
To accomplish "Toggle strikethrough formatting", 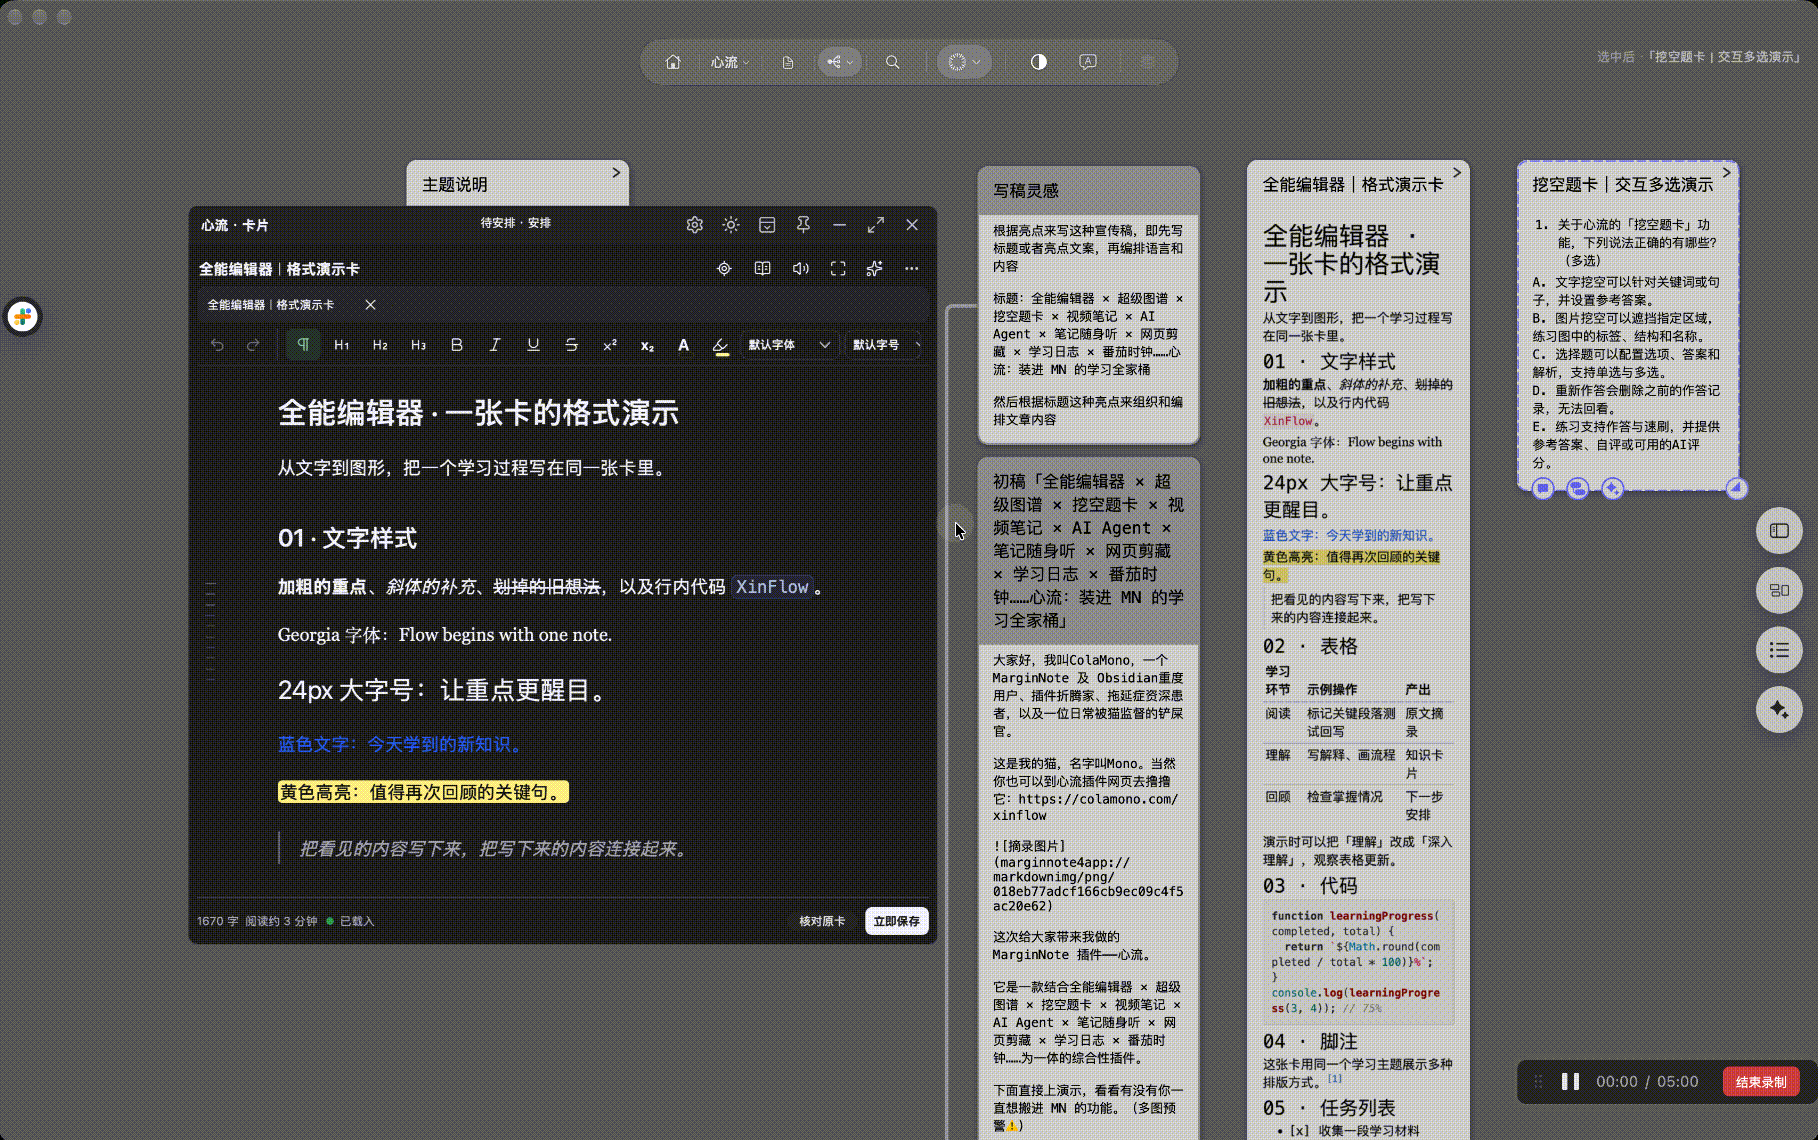I will 571,345.
